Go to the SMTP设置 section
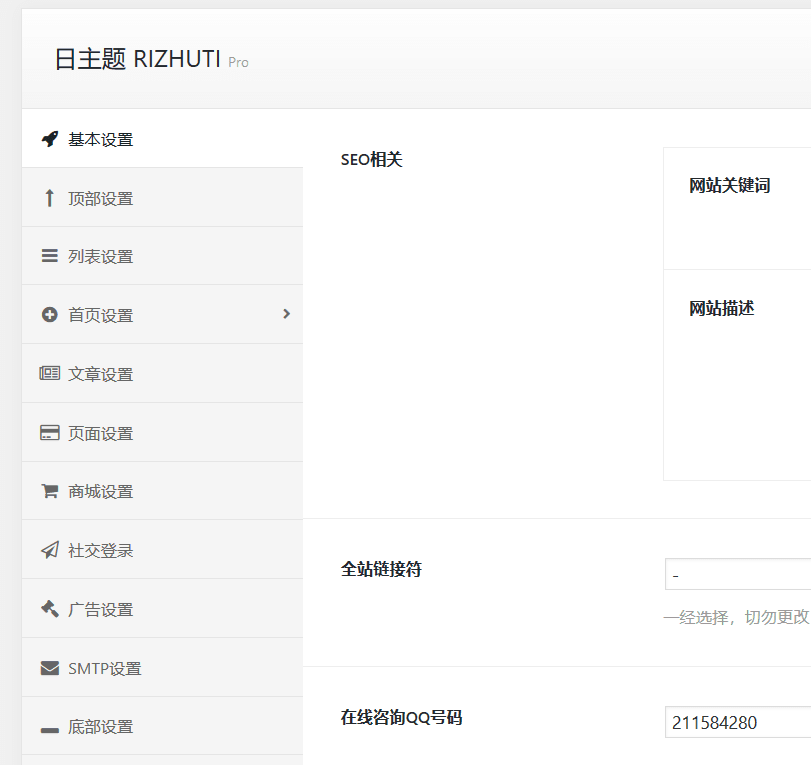Screen dimensions: 811x765 click(x=104, y=669)
